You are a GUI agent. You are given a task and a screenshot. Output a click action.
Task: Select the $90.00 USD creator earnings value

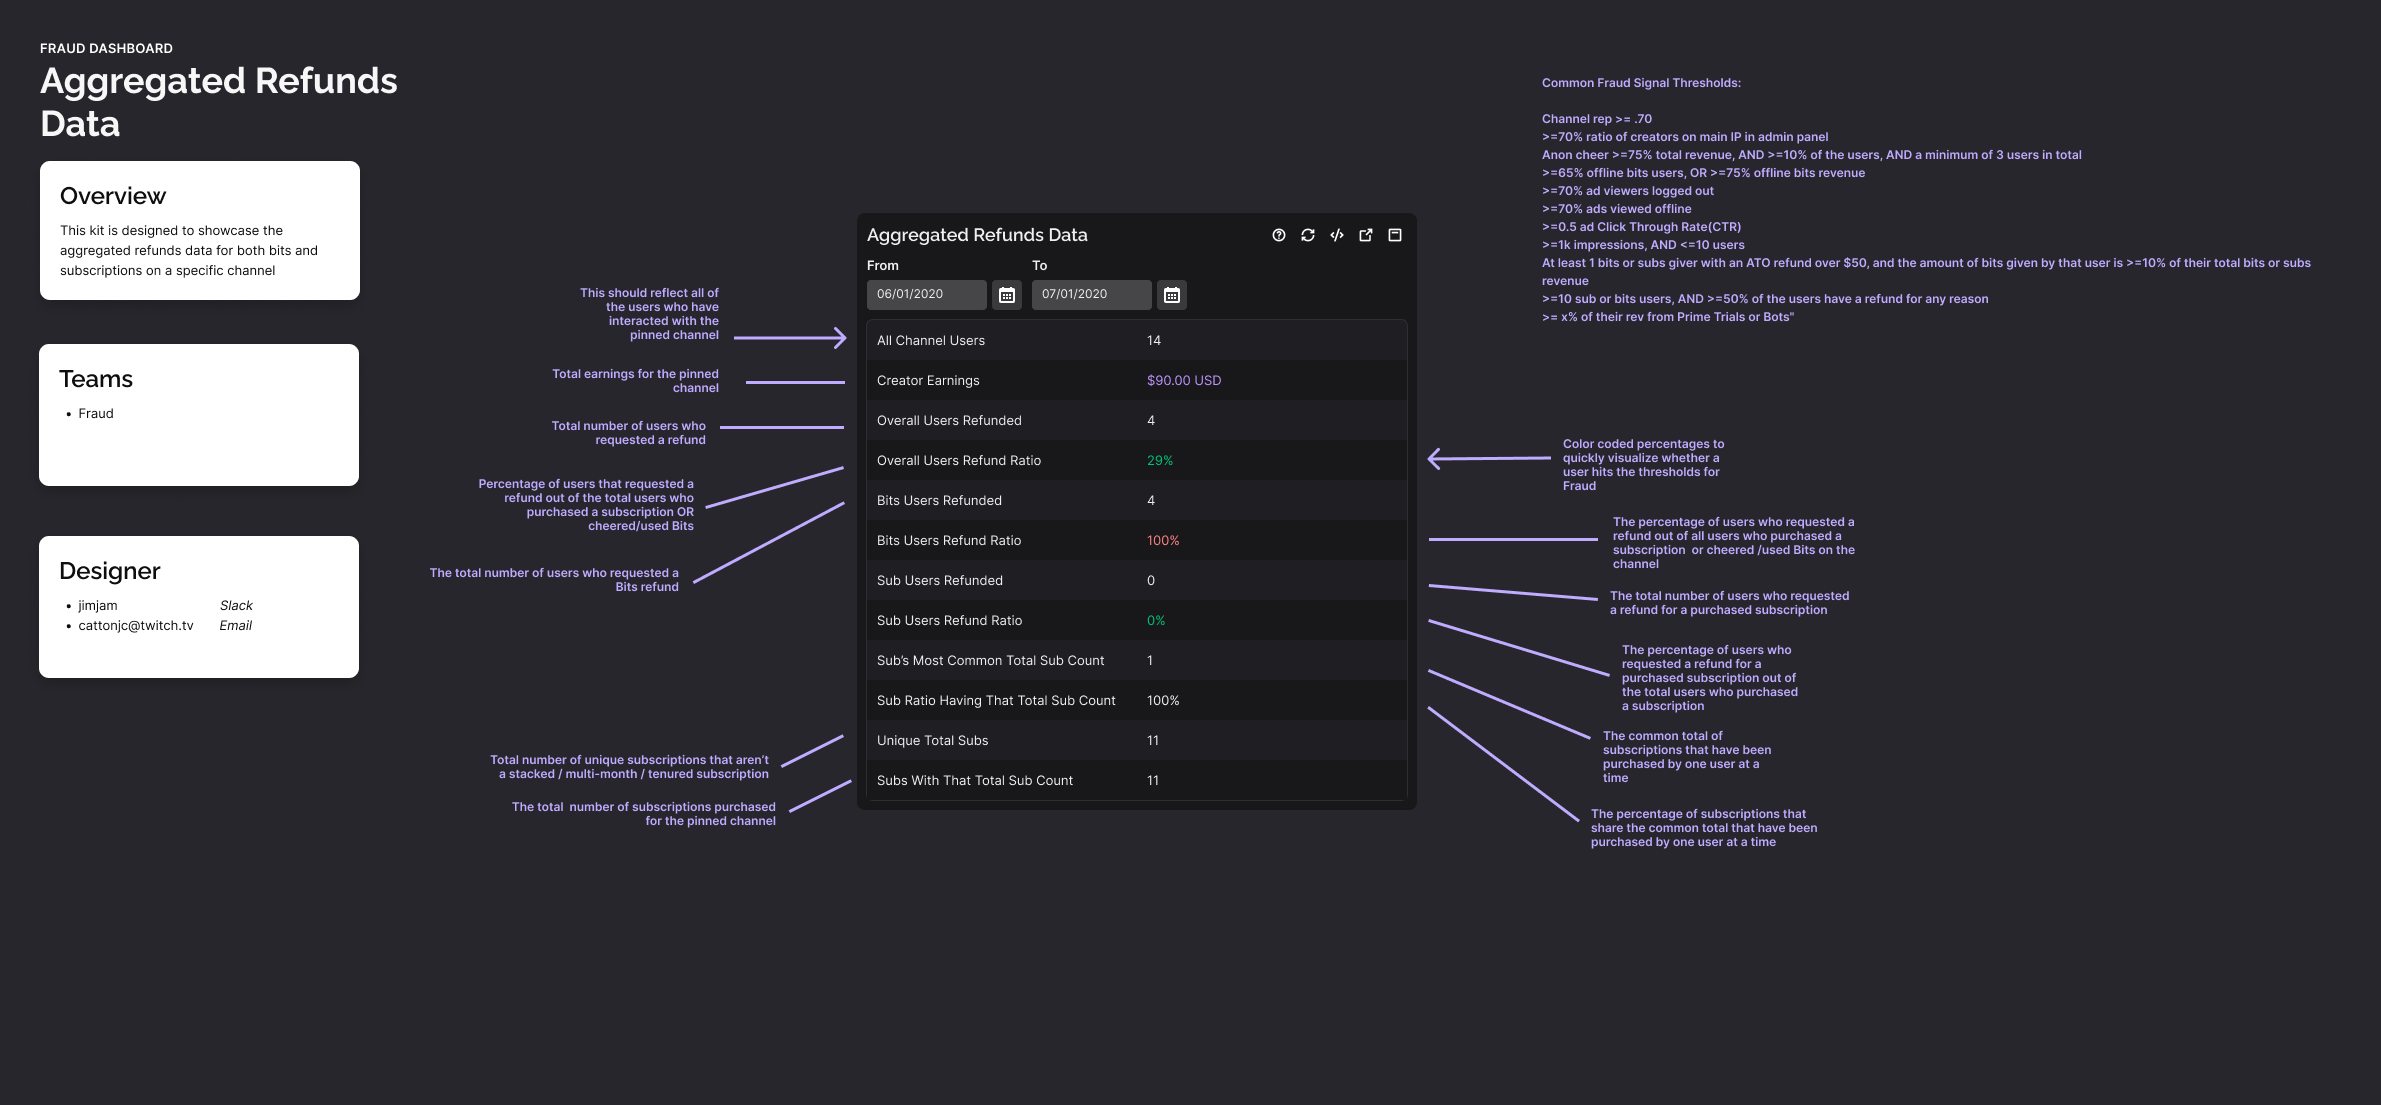click(x=1184, y=380)
